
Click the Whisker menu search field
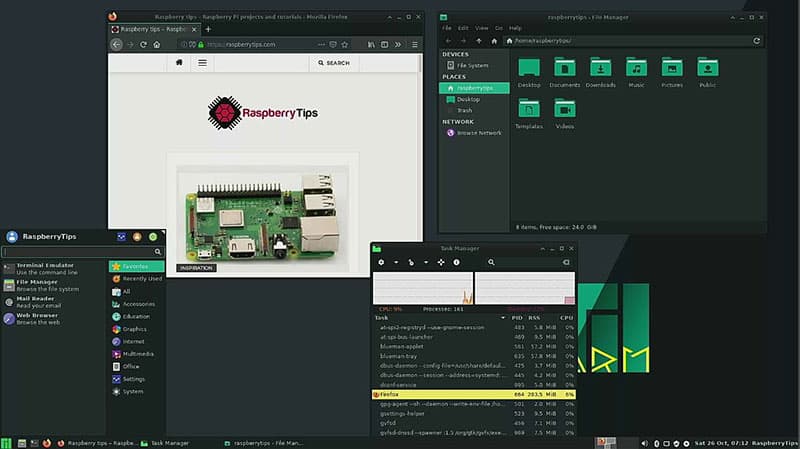82,252
